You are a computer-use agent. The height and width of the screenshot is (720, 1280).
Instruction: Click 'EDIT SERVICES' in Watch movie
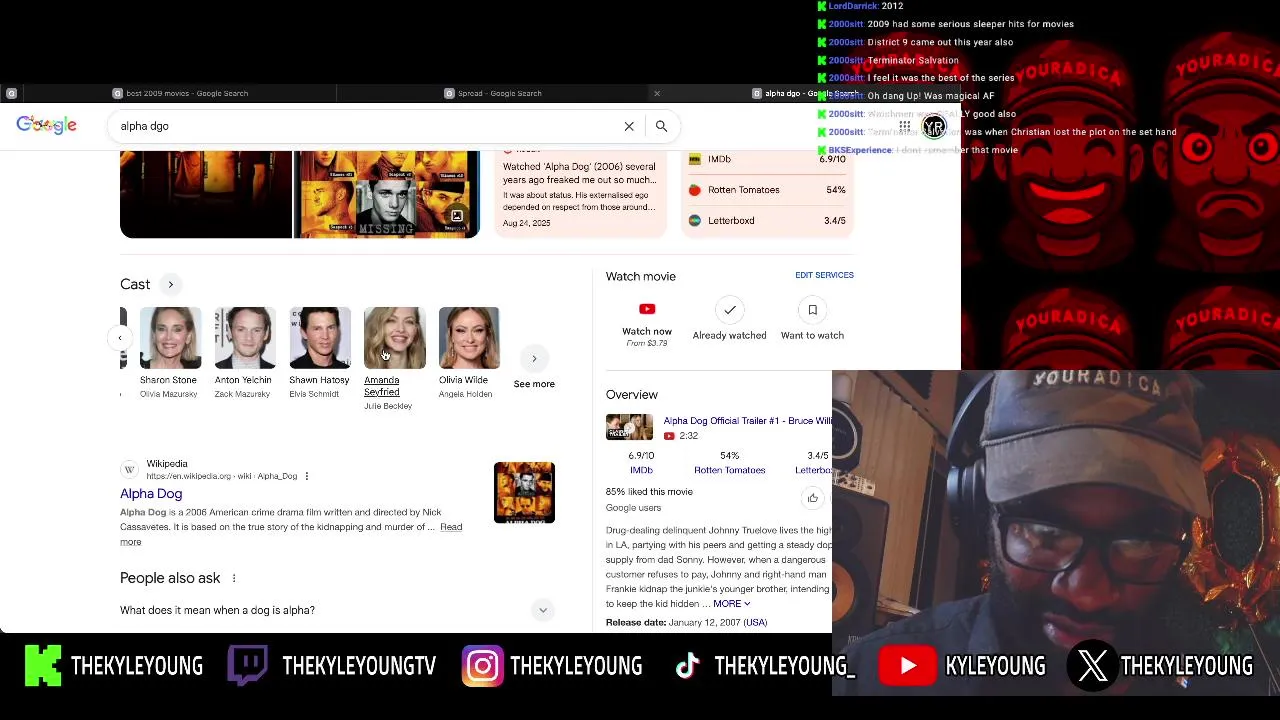point(824,275)
